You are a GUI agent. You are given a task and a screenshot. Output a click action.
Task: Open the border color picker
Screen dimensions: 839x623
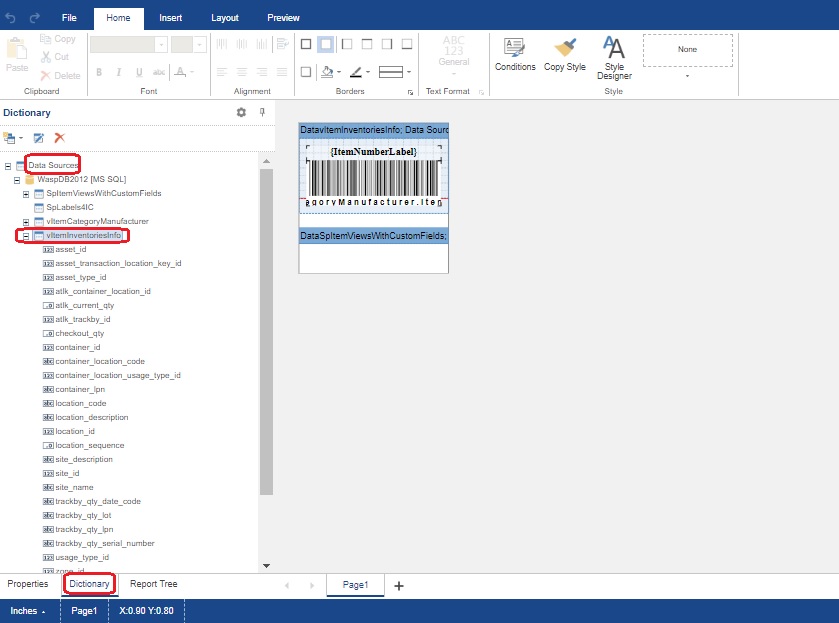coord(359,72)
